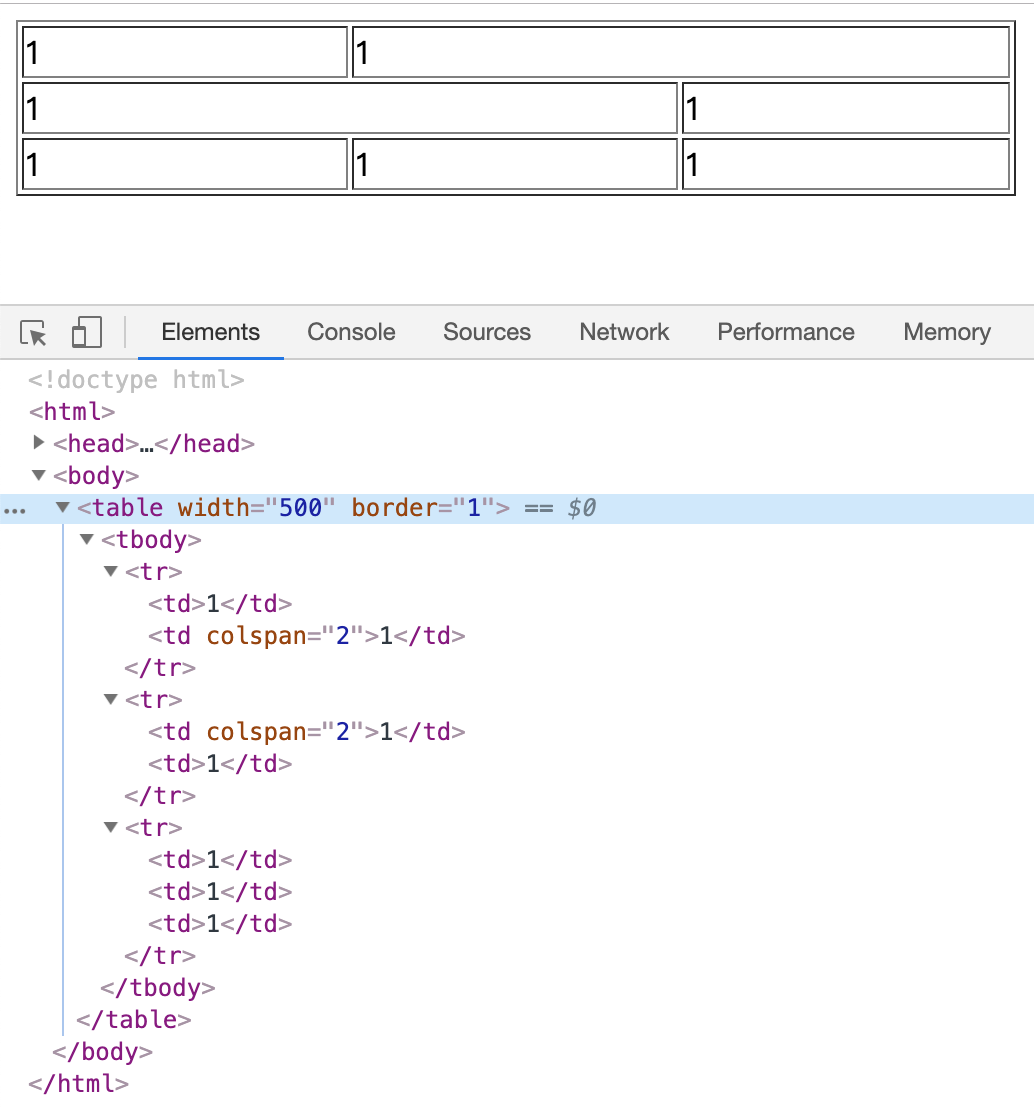1034x1114 pixels.
Task: Toggle device emulation mode on
Action: pyautogui.click(x=86, y=331)
